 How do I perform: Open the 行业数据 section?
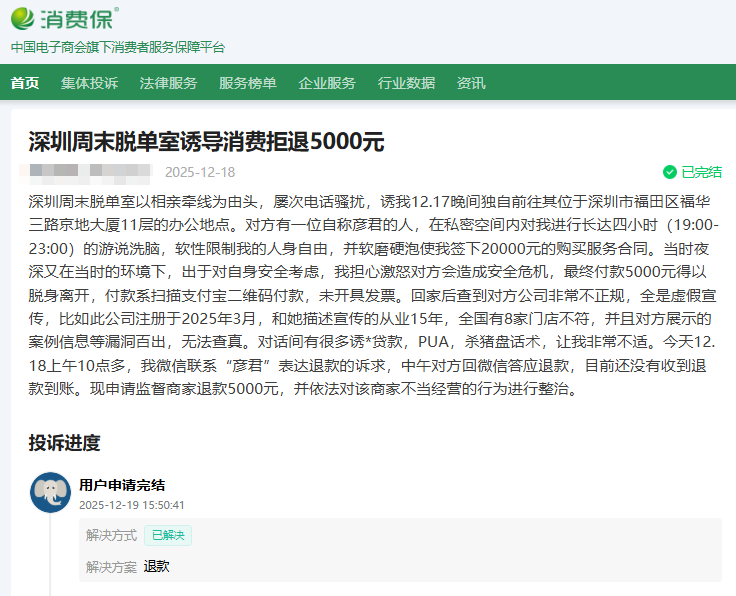(406, 83)
